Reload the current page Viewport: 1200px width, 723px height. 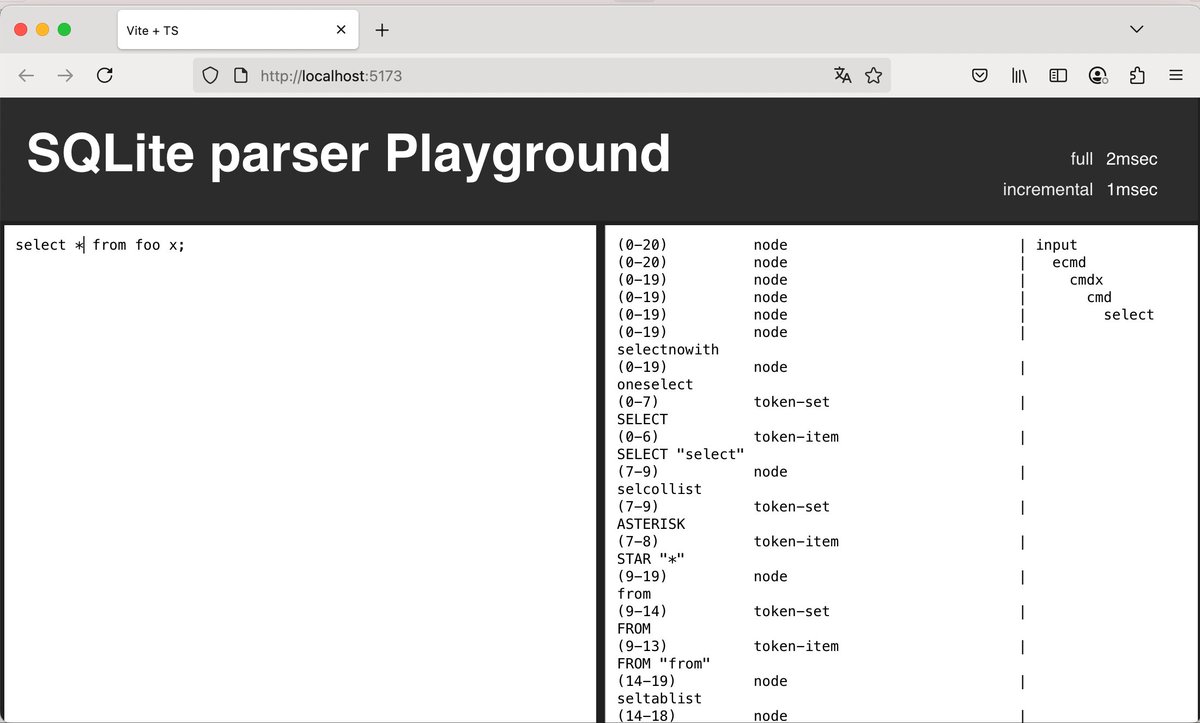pyautogui.click(x=104, y=75)
